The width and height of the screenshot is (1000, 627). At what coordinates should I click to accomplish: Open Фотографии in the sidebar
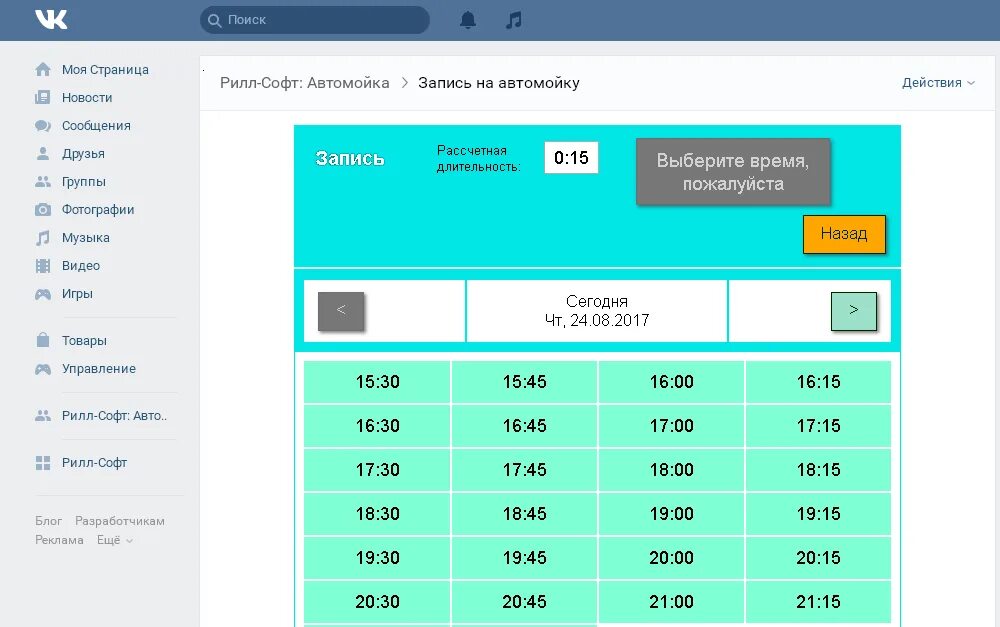pyautogui.click(x=98, y=210)
